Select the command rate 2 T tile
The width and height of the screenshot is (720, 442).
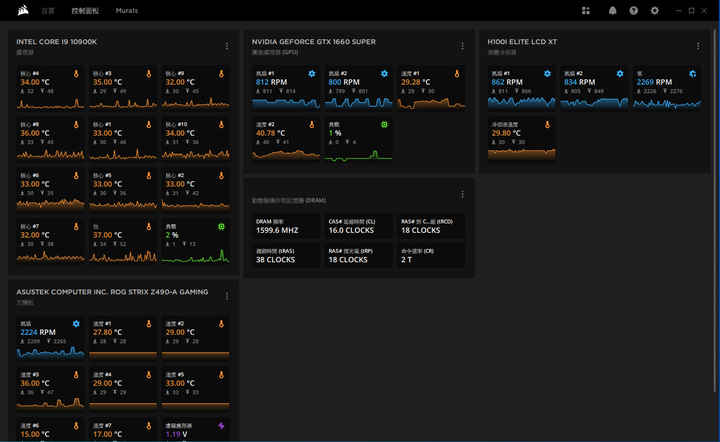pyautogui.click(x=431, y=255)
